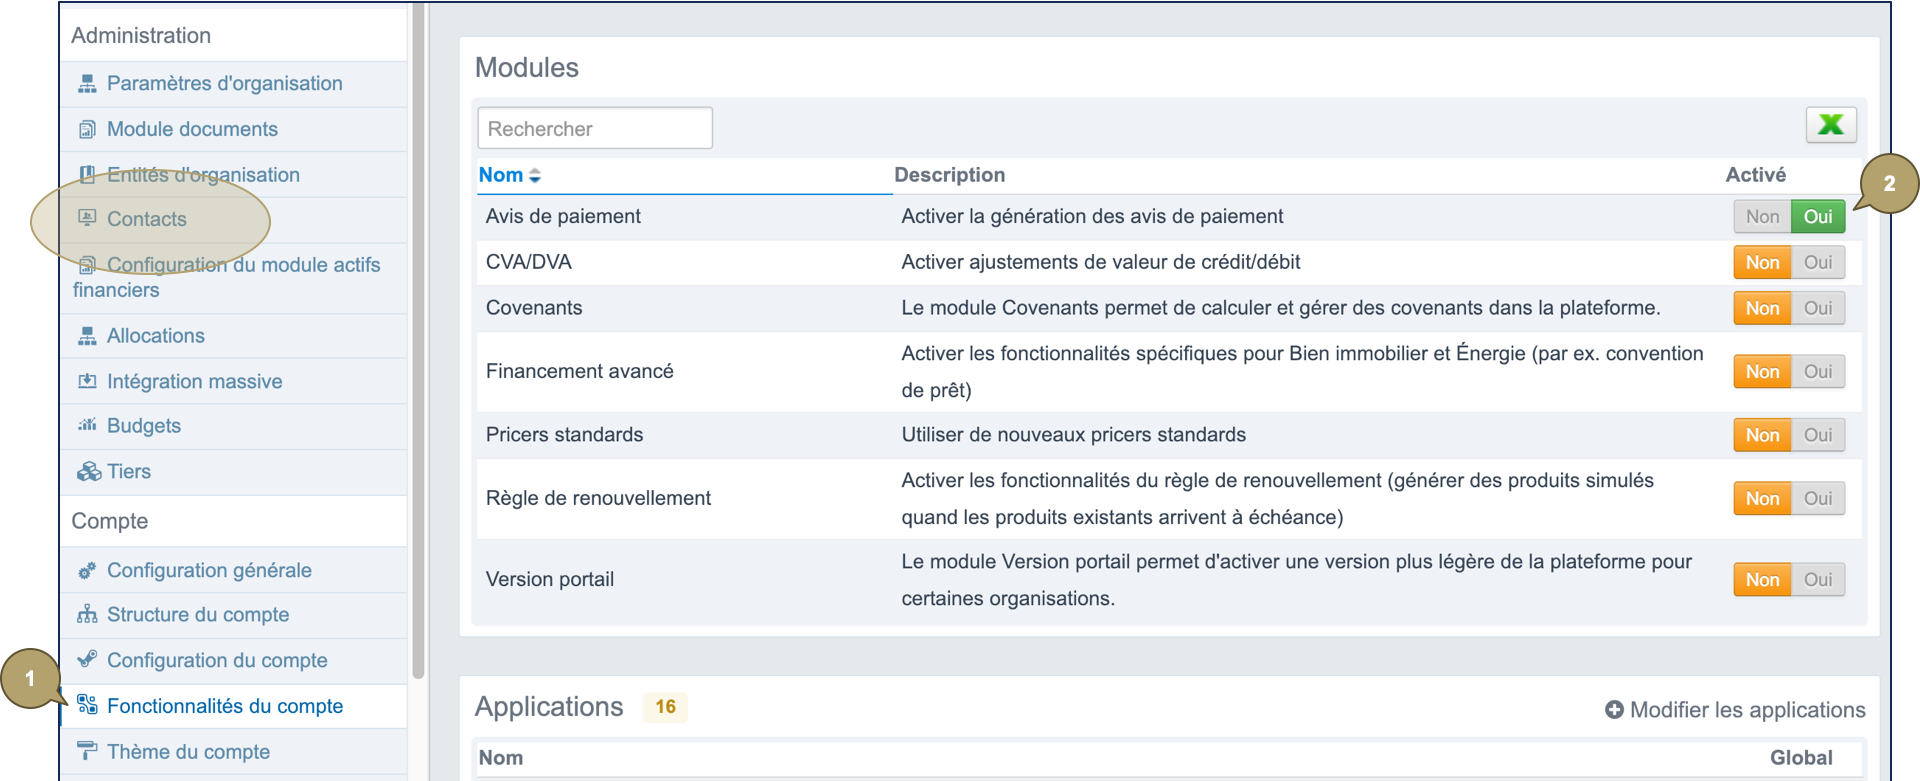Click the Configuration du compte wrench icon
Screen dimensions: 1920x781
coord(87,659)
